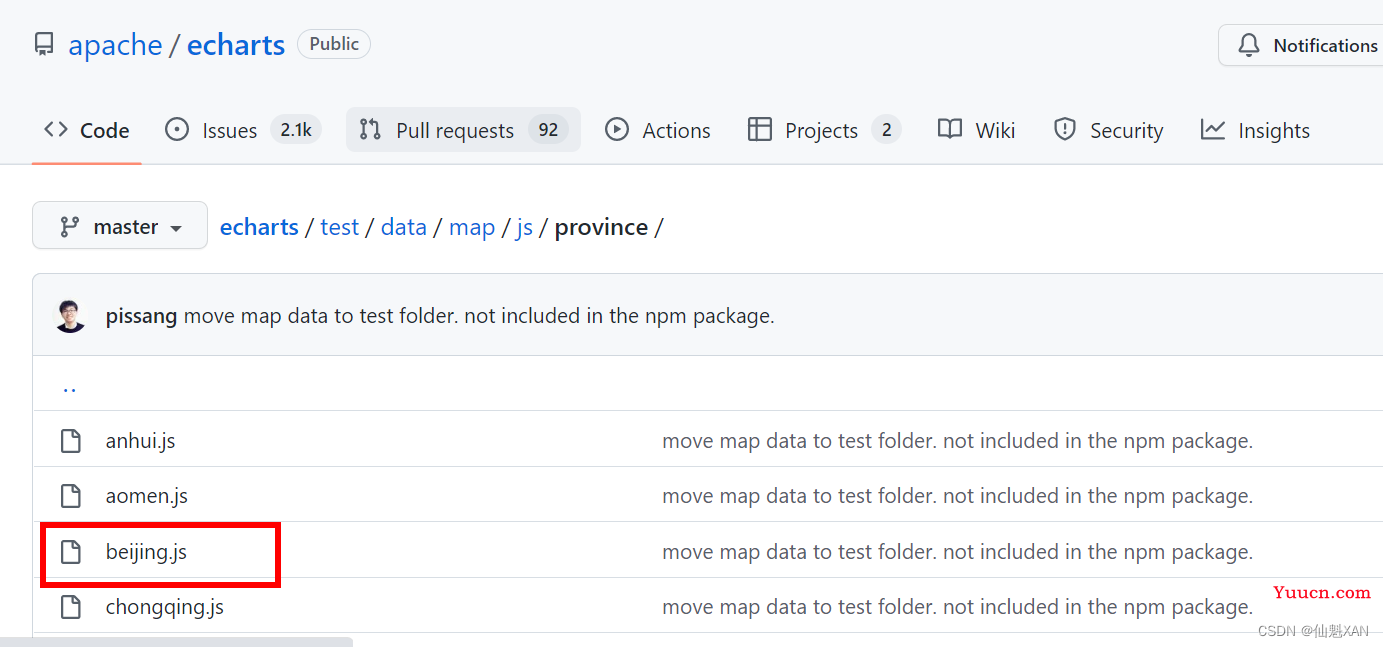Click the pull request merge icon

(x=370, y=130)
